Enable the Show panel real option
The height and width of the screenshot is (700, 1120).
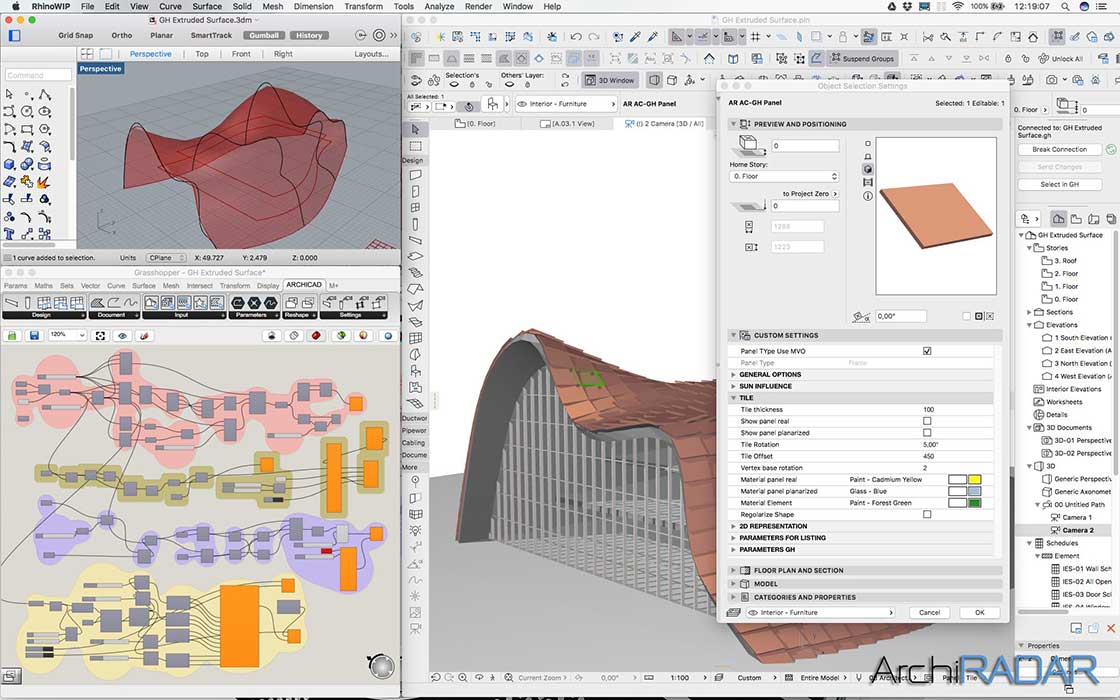[926, 421]
